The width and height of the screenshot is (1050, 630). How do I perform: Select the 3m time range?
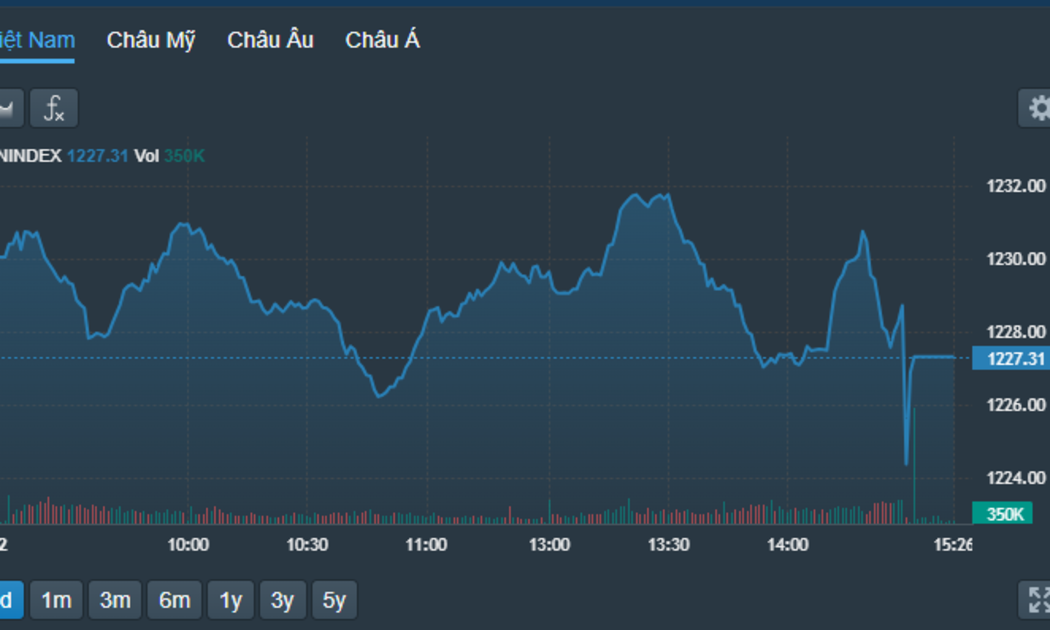[115, 600]
